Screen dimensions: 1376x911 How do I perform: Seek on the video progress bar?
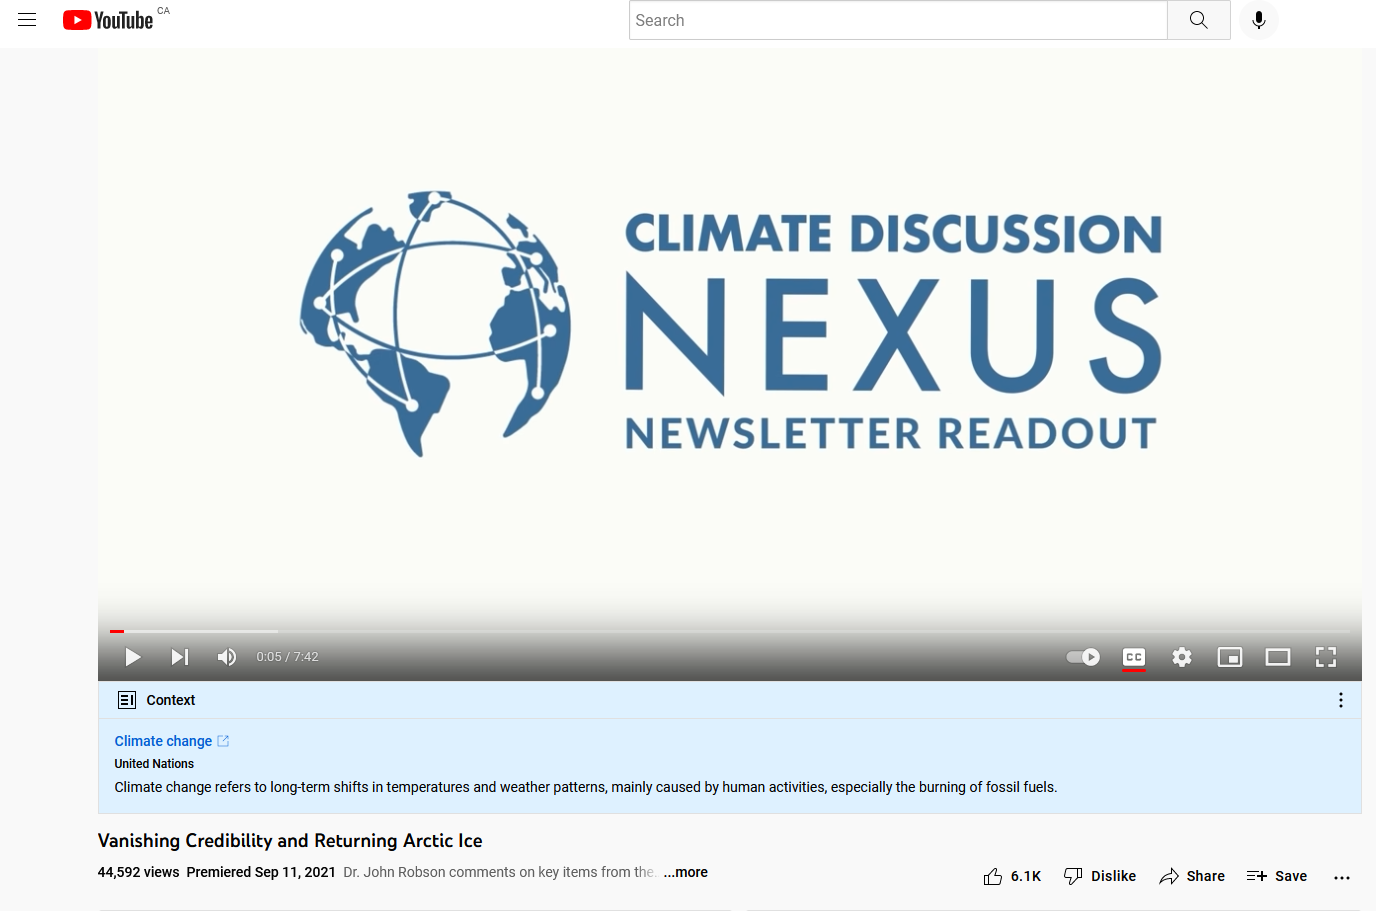pos(730,631)
